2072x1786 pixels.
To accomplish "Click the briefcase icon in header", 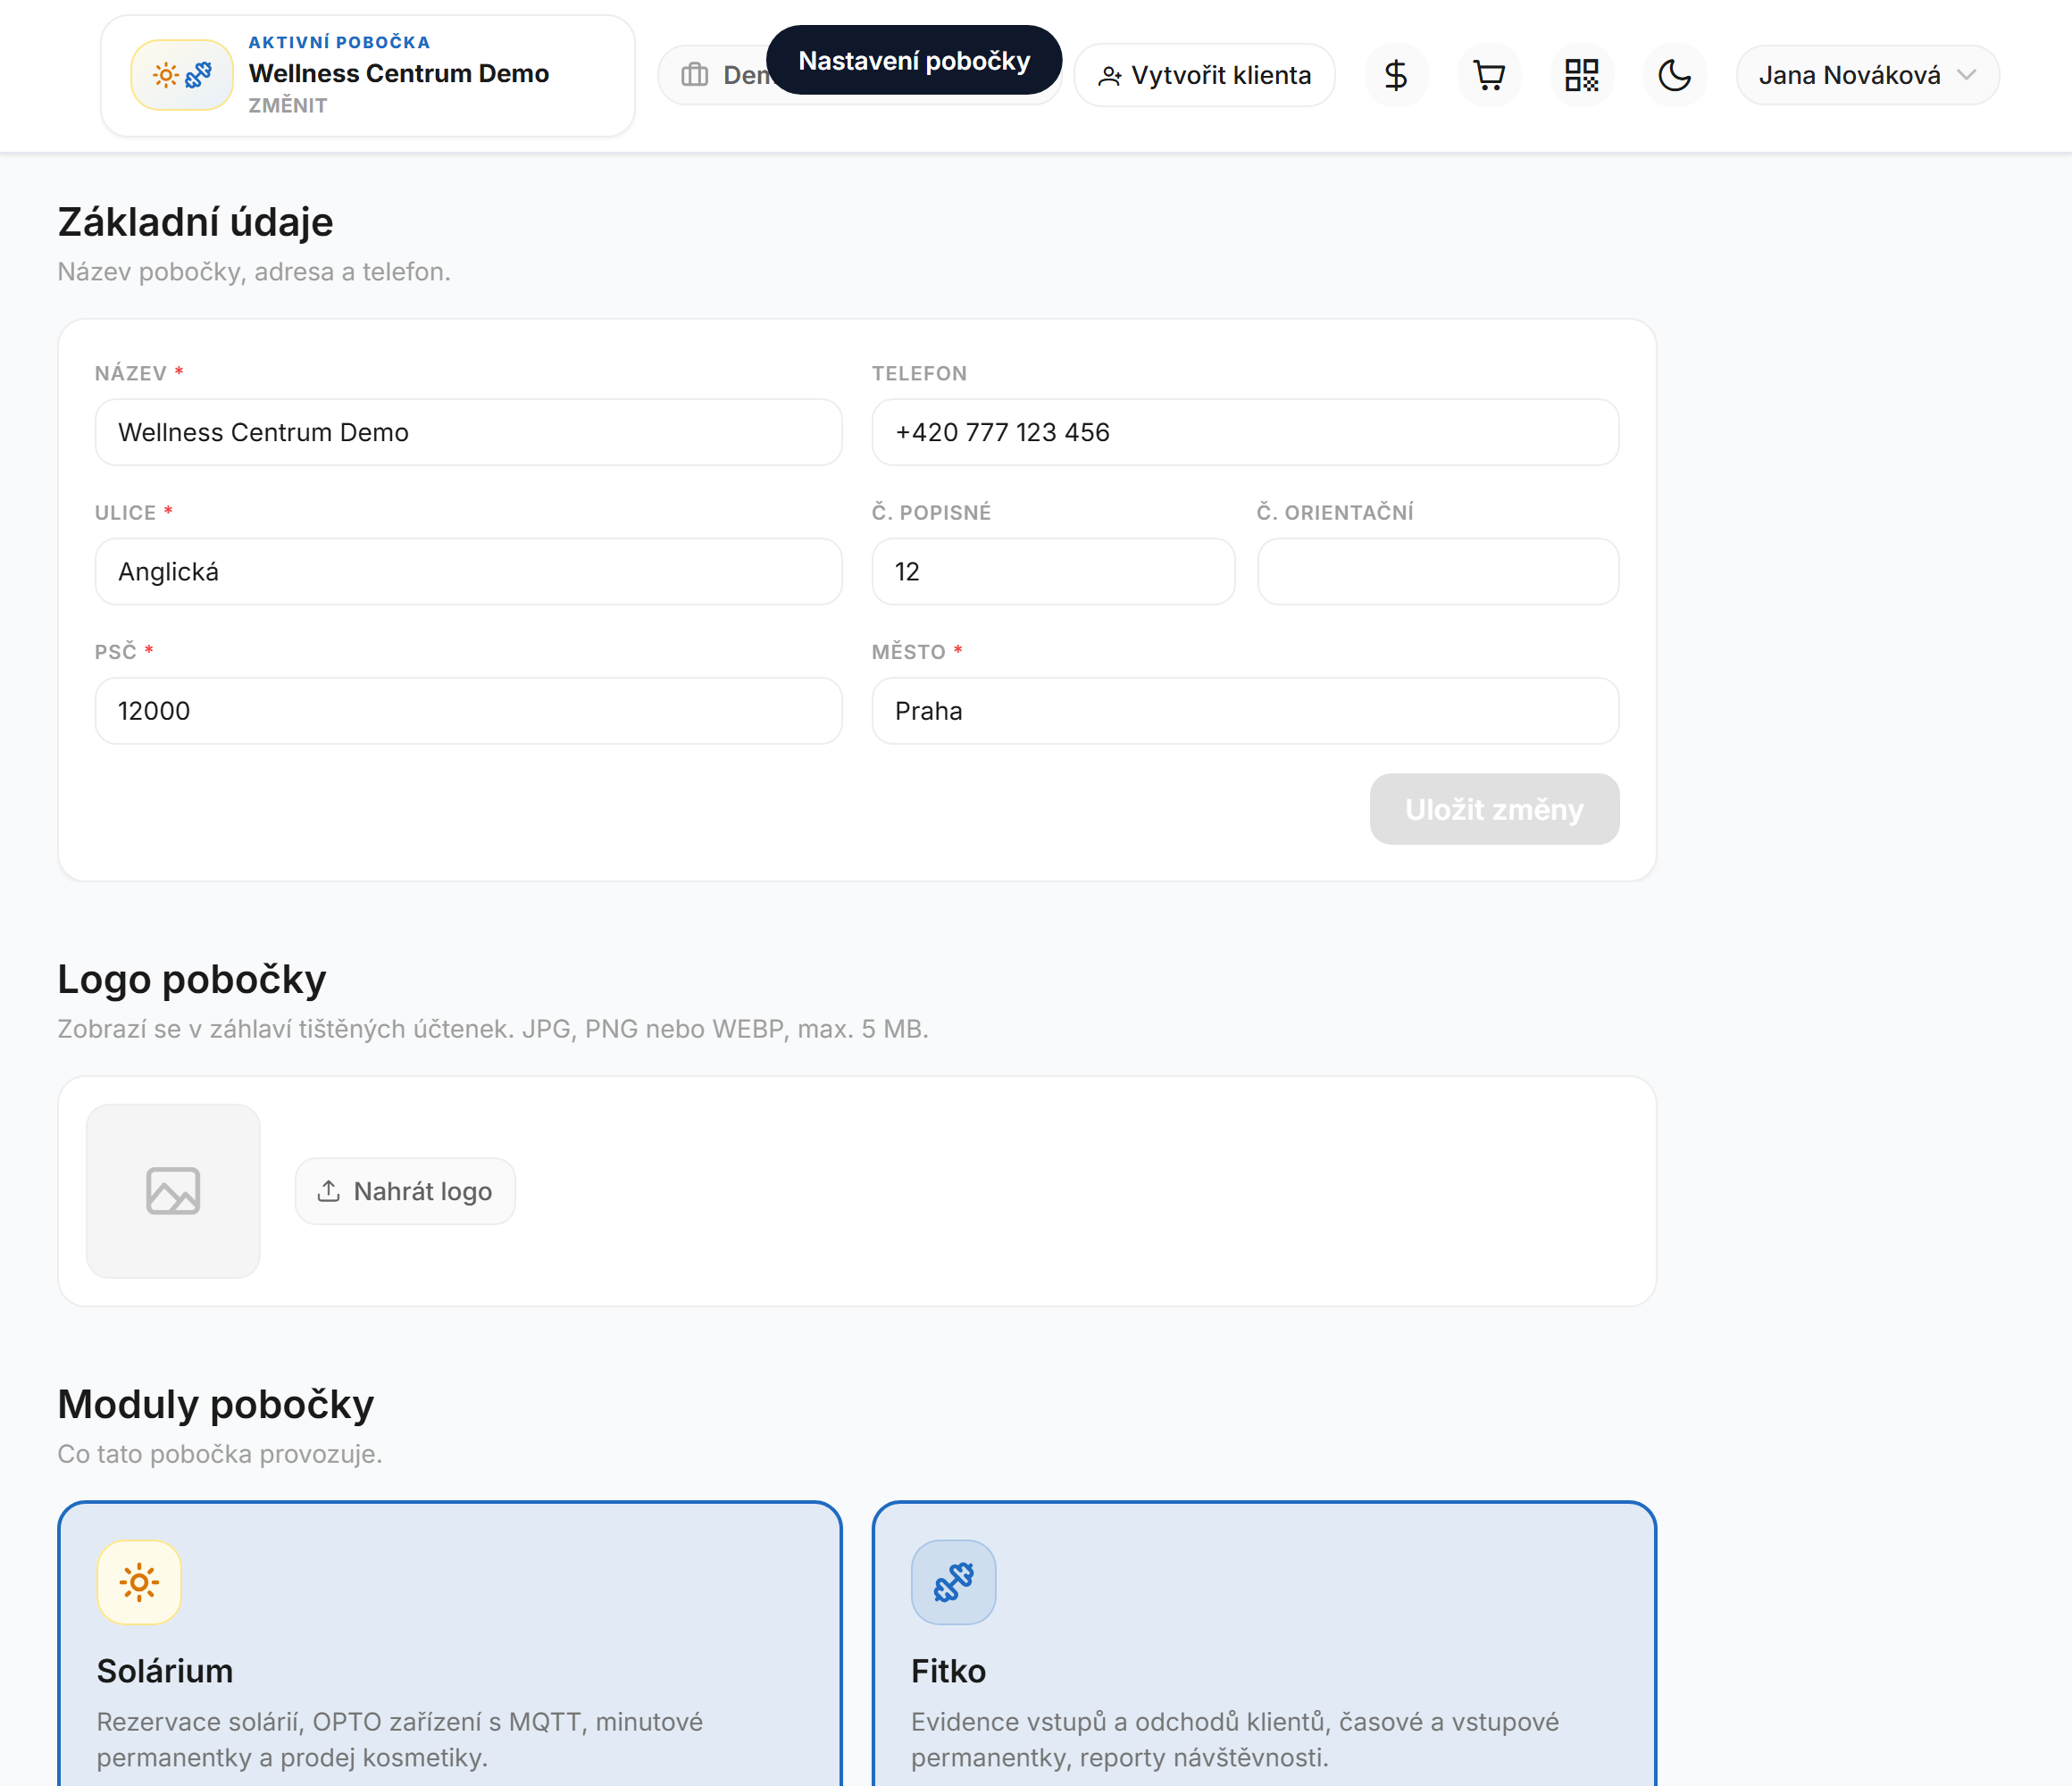I will 695,75.
